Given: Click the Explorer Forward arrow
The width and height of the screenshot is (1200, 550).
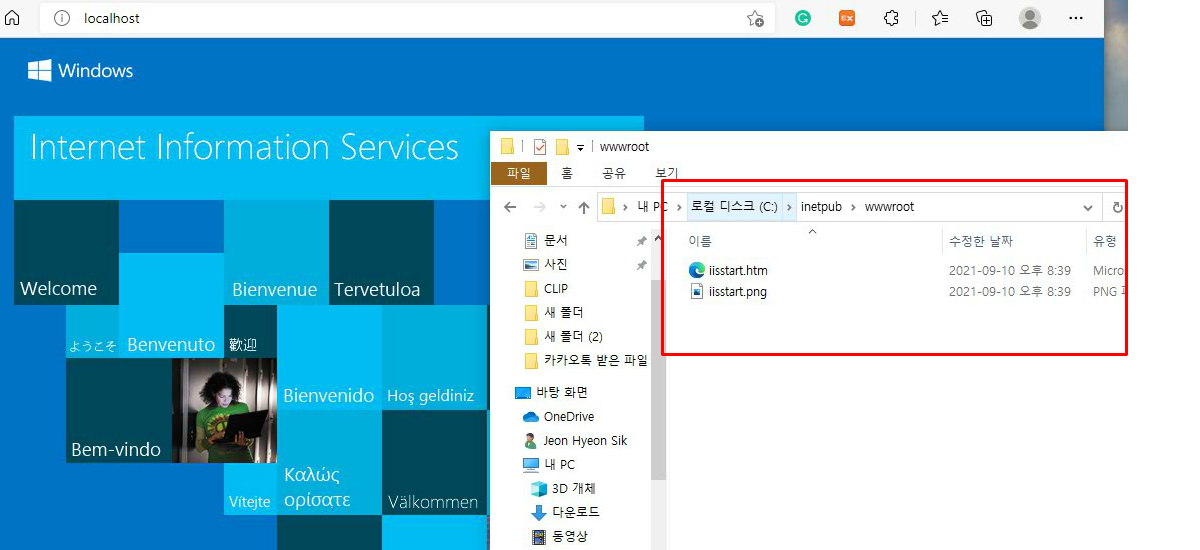Looking at the screenshot, I should click(x=540, y=207).
